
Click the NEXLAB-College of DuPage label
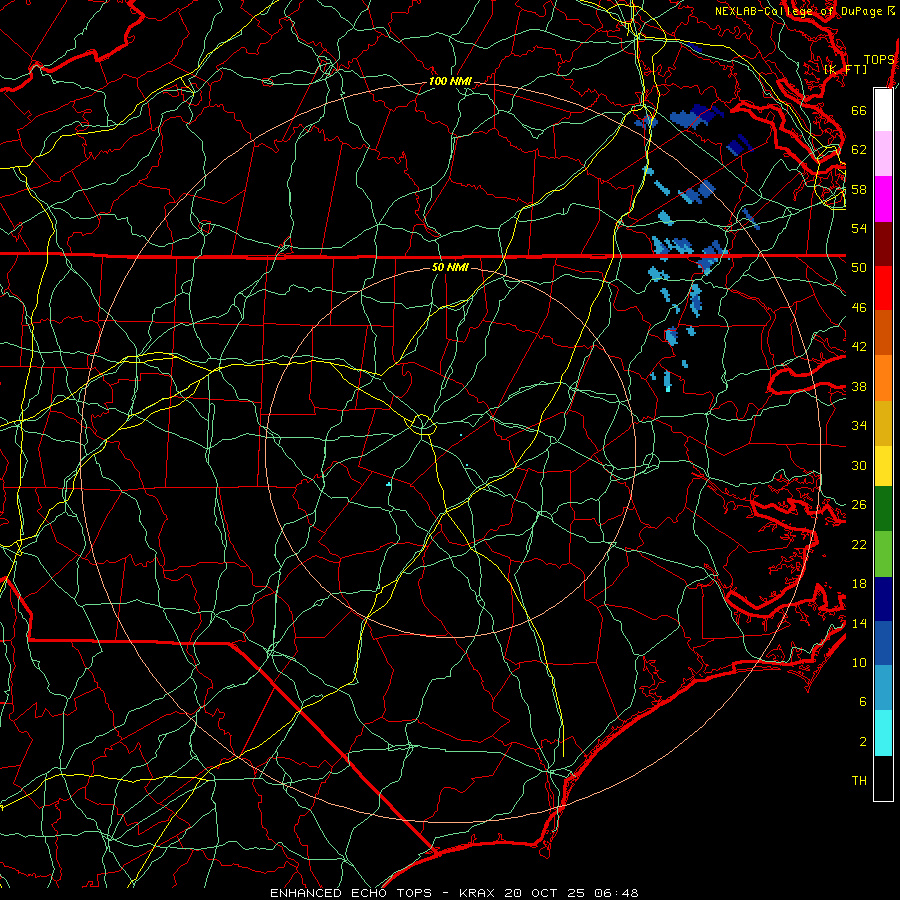[x=798, y=11]
